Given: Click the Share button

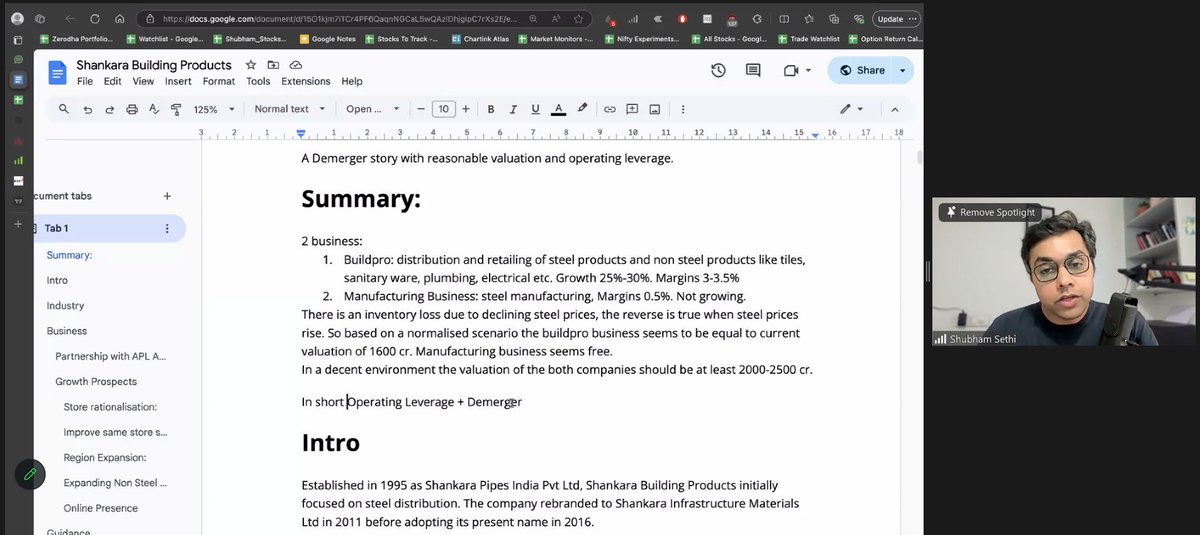Looking at the screenshot, I should tap(862, 70).
